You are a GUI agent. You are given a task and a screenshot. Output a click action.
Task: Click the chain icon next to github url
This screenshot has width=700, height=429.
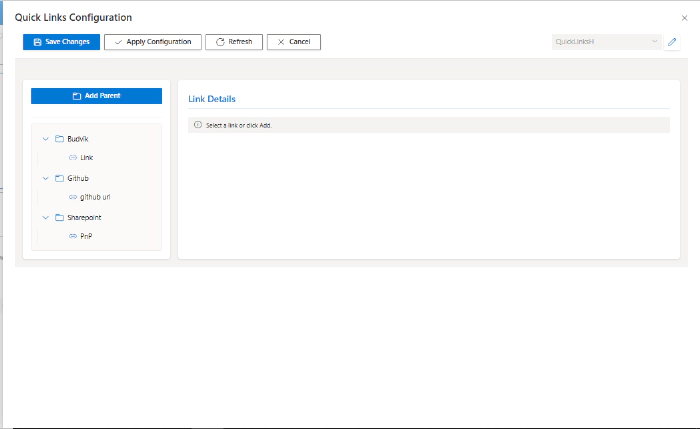(x=72, y=197)
